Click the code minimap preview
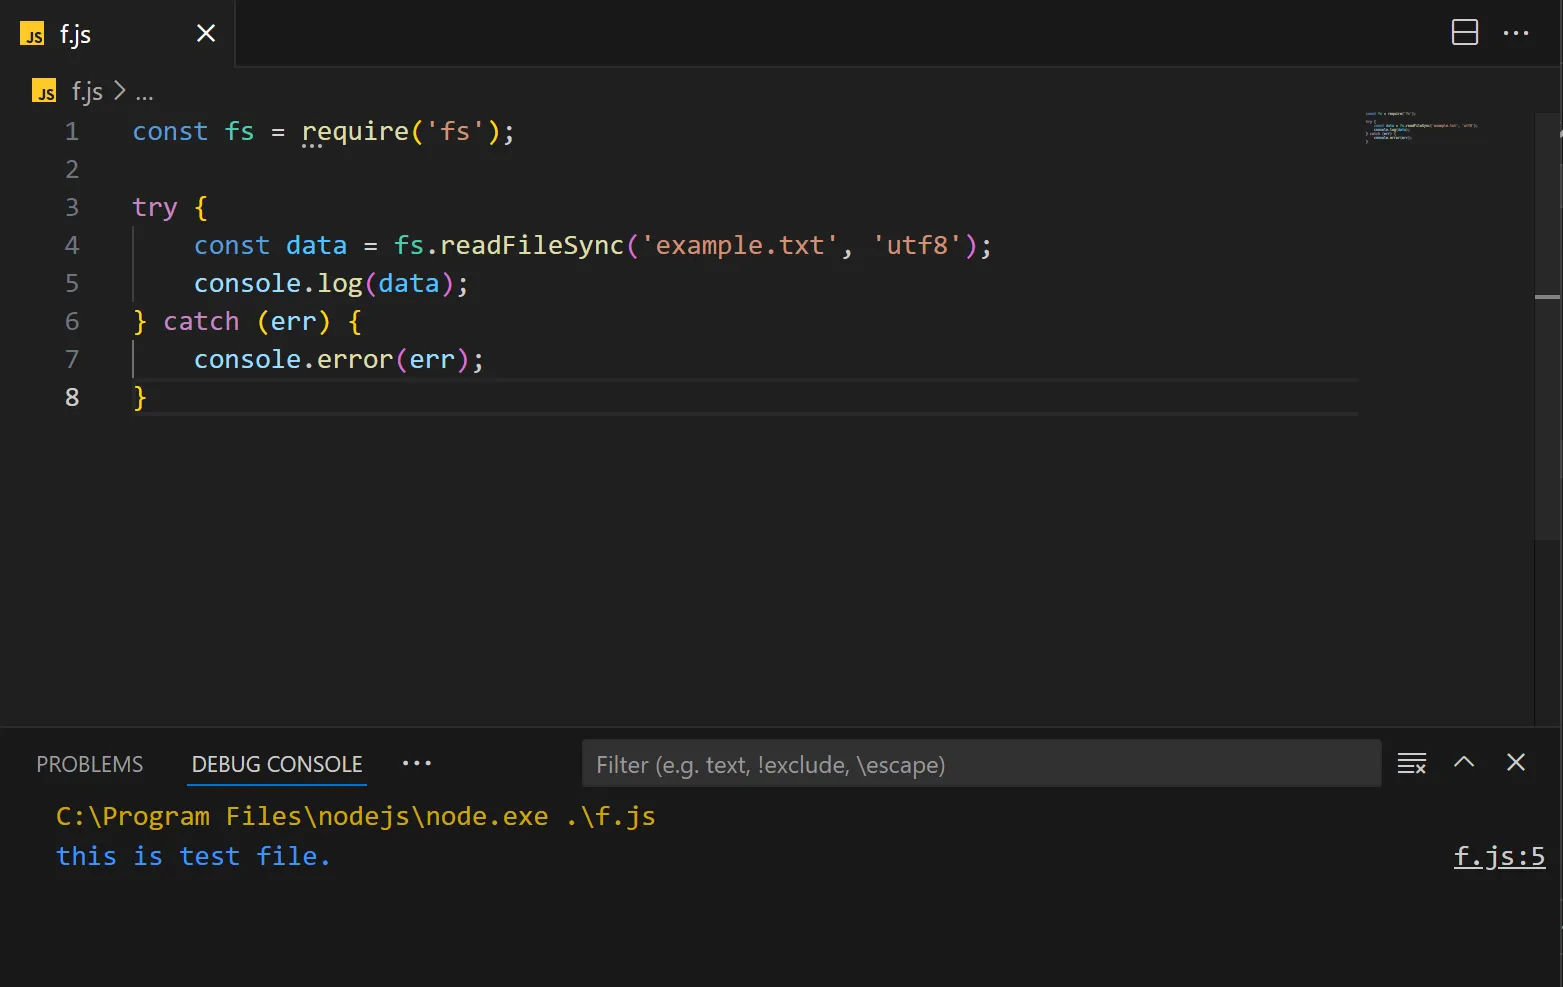This screenshot has width=1563, height=987. [1421, 128]
